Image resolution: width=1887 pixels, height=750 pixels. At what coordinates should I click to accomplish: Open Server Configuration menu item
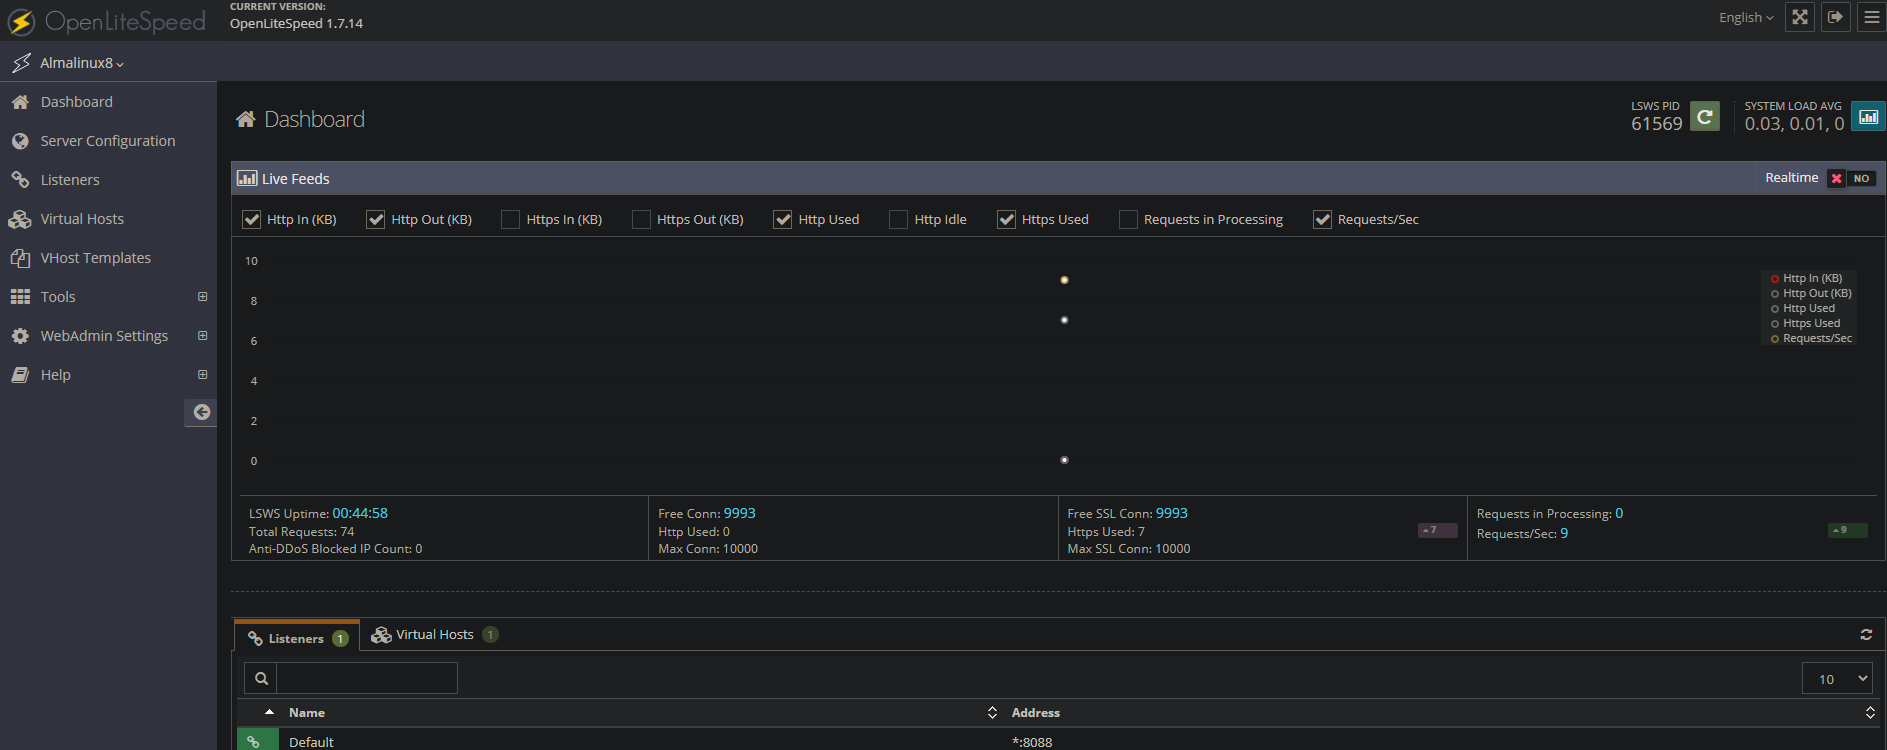108,141
